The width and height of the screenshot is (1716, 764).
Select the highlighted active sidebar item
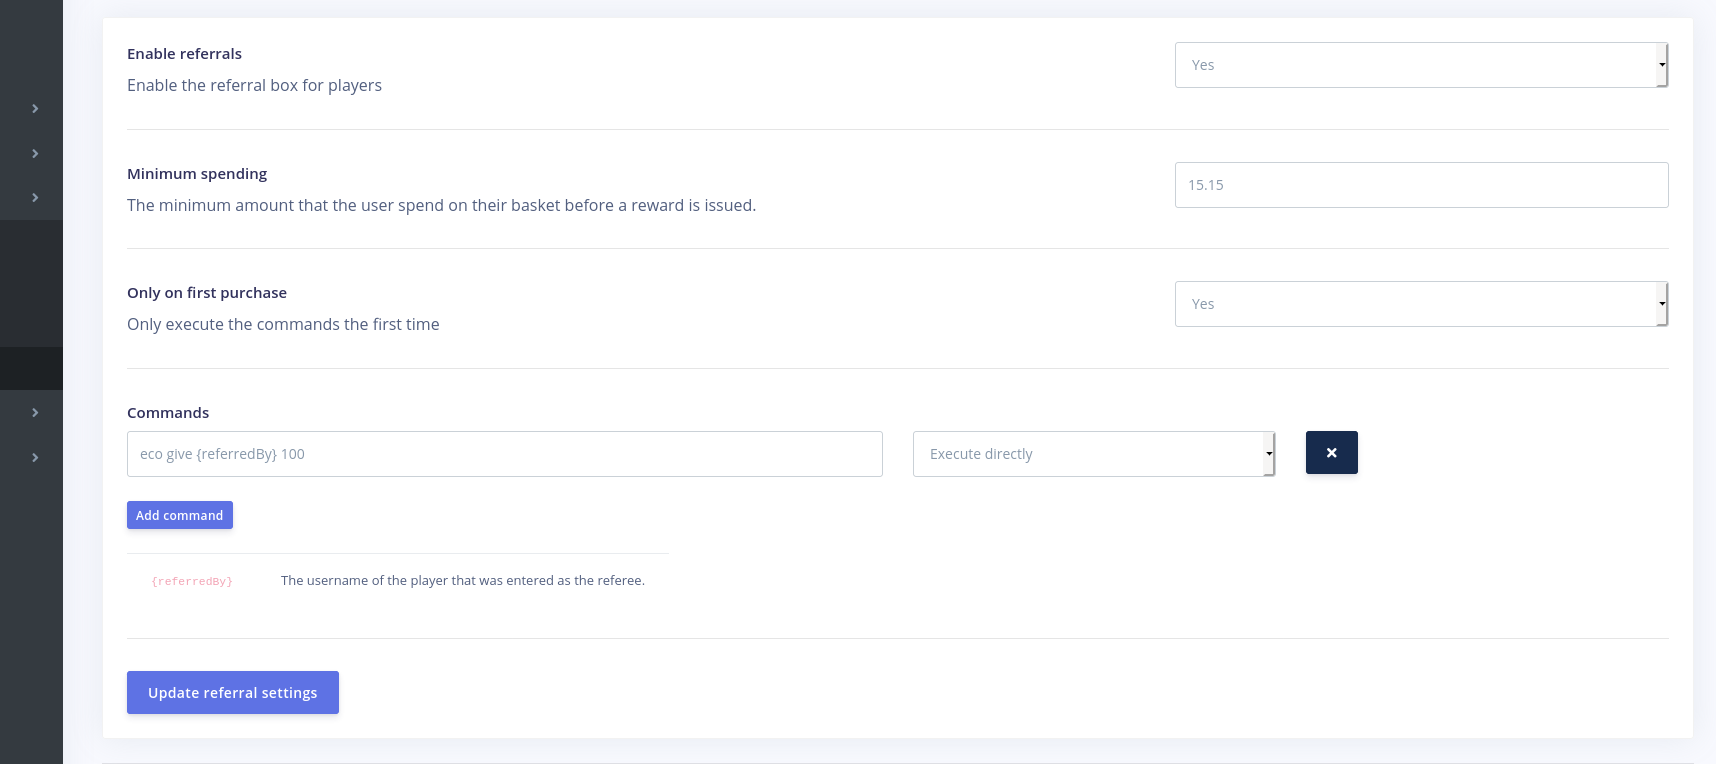coord(31,368)
